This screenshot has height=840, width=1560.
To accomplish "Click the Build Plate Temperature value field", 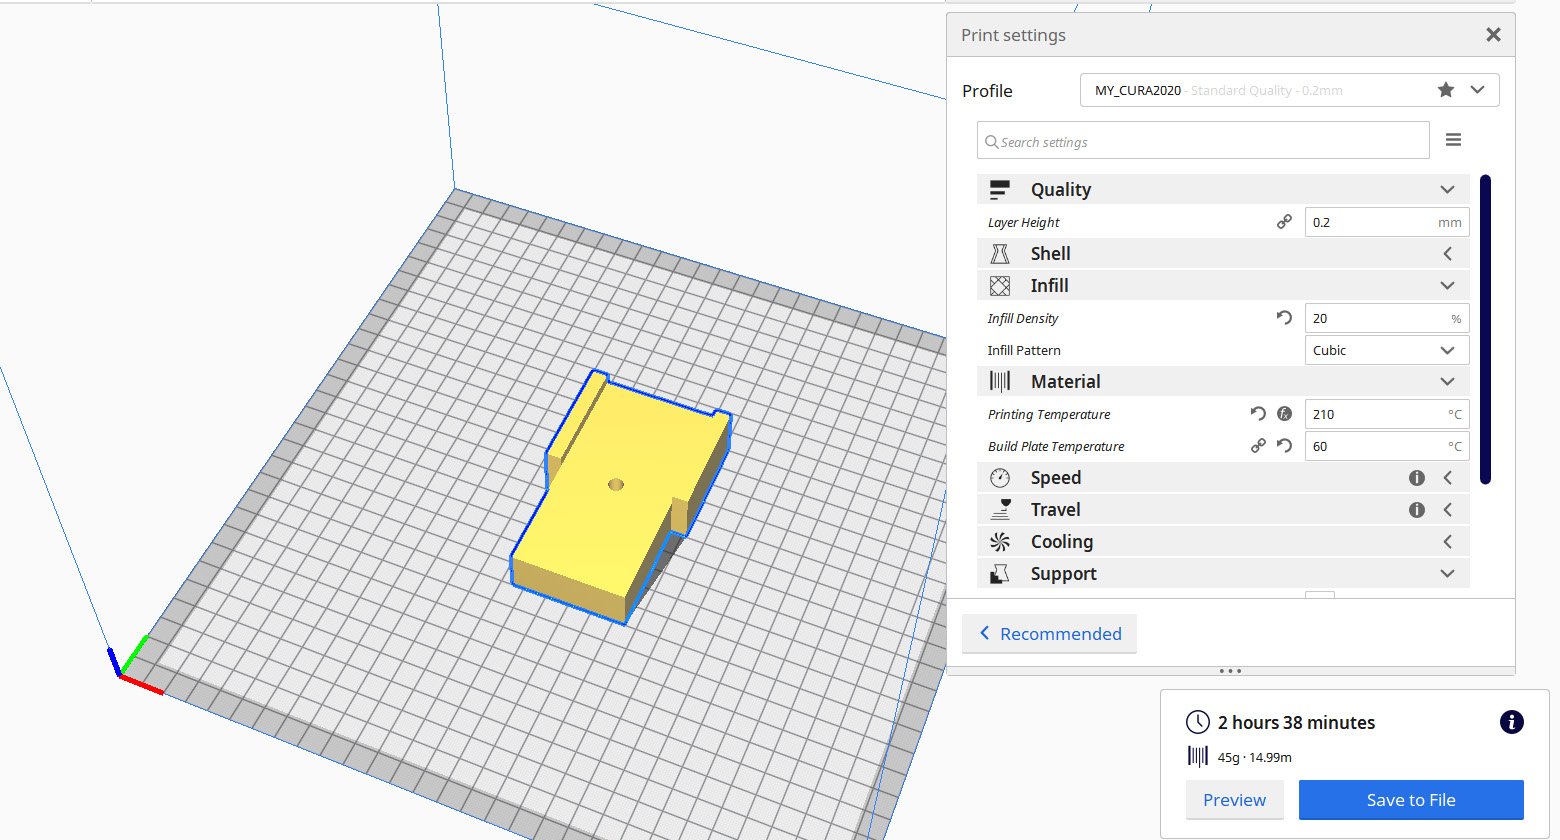I will [x=1387, y=446].
